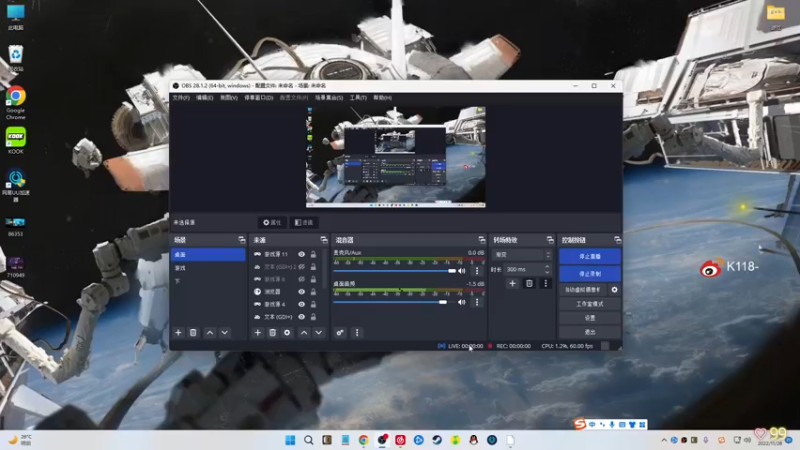Viewport: 800px width, 450px height.
Task: Open the 停靠窗口(D) menu
Action: 258,97
